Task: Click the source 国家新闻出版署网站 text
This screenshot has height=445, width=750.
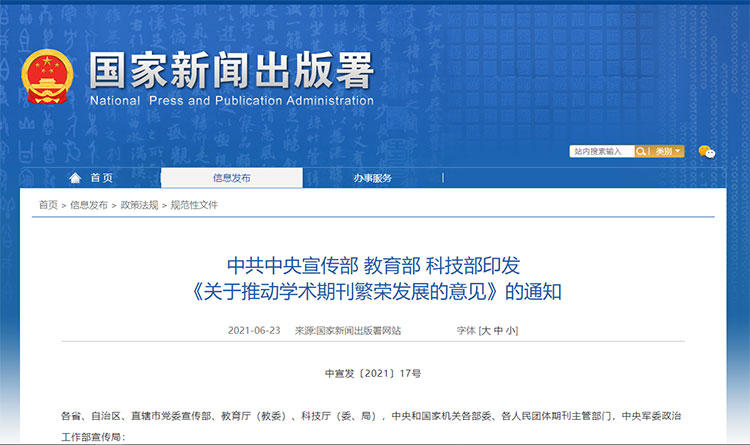Action: [359, 330]
